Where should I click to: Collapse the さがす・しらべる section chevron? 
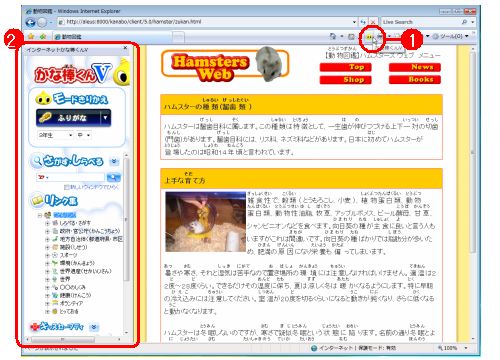click(114, 161)
